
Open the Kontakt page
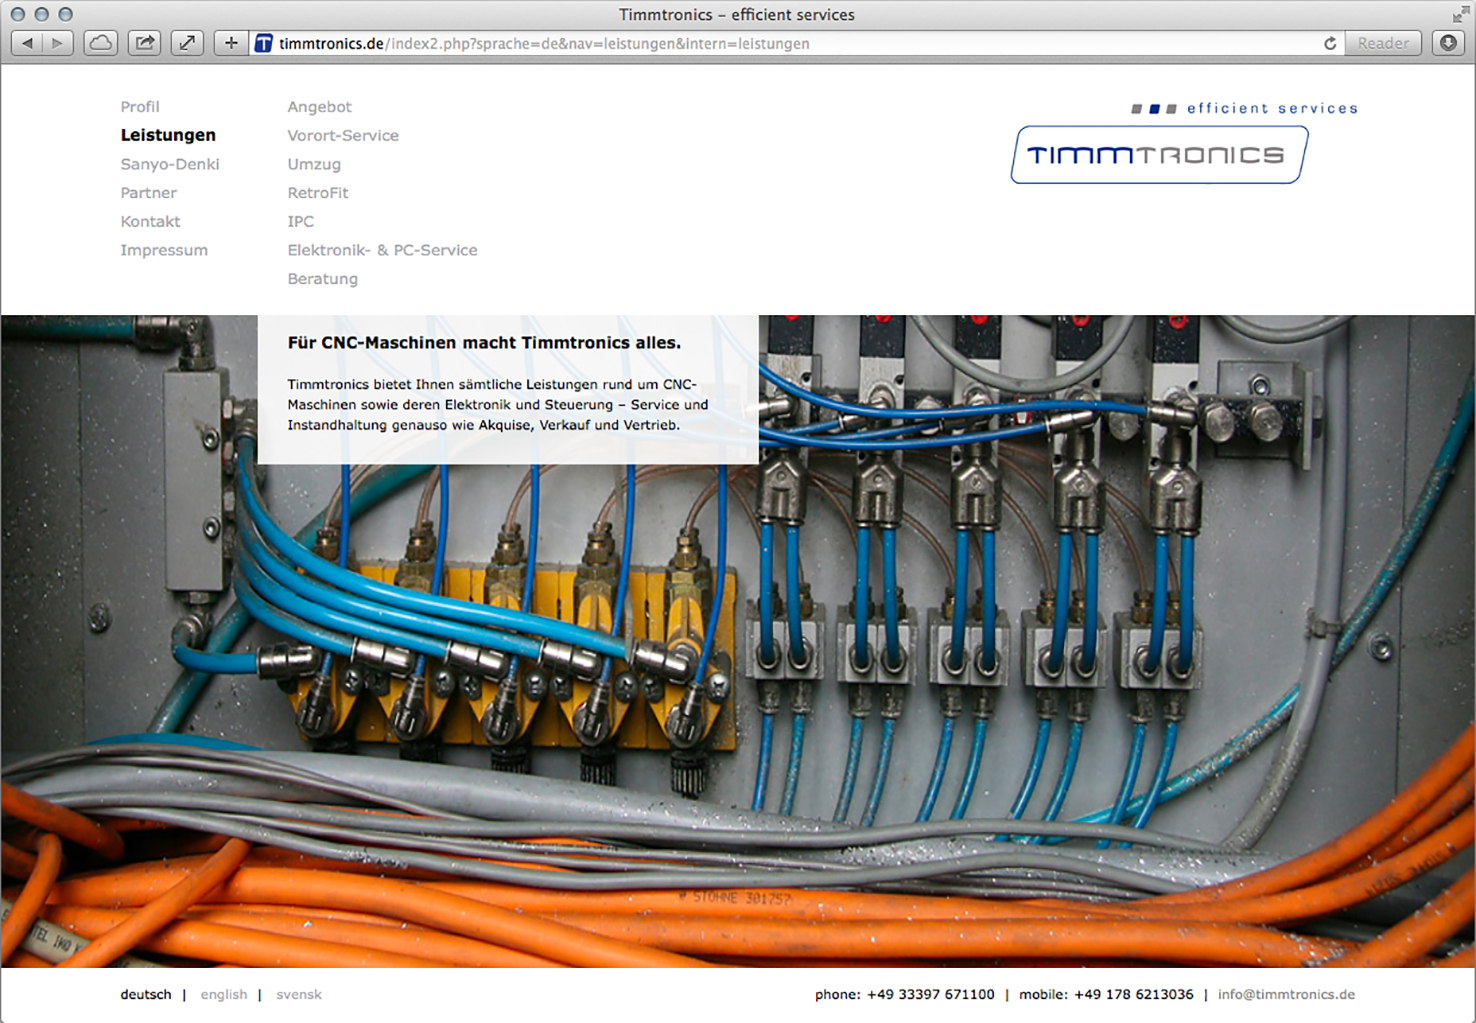coord(151,222)
